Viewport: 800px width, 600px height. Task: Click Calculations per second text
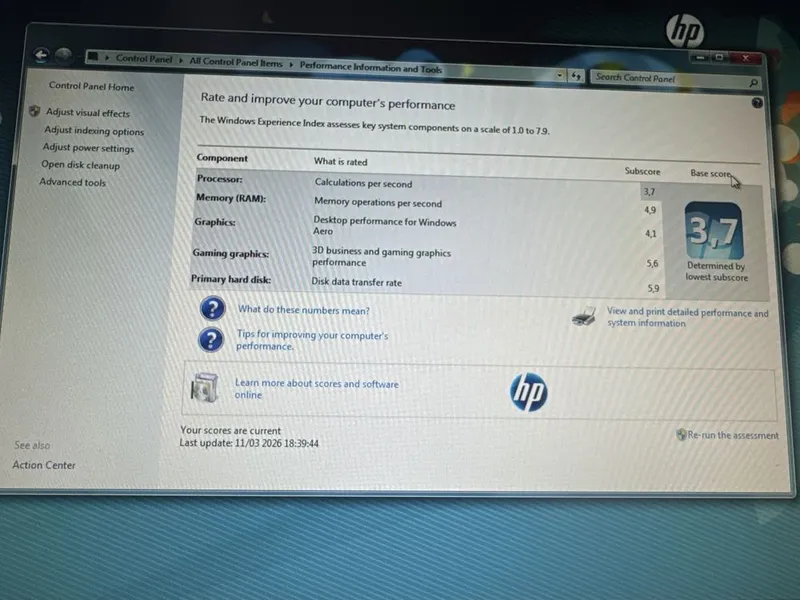(x=363, y=183)
